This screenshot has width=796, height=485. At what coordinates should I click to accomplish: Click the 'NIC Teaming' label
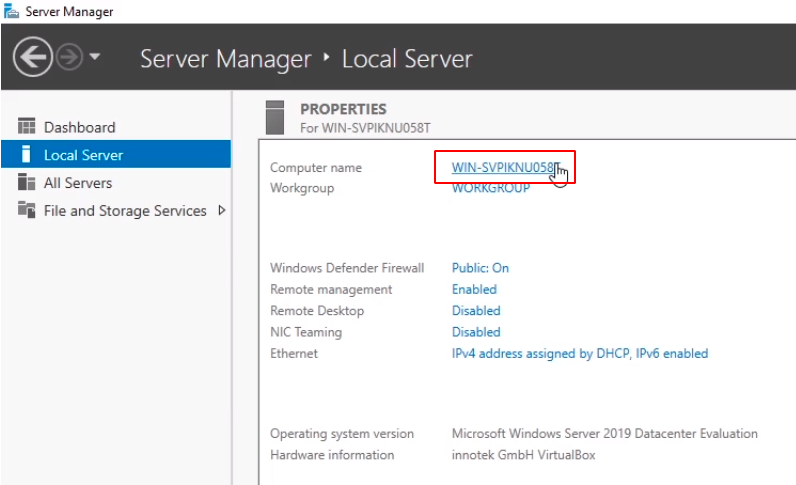pyautogui.click(x=306, y=332)
